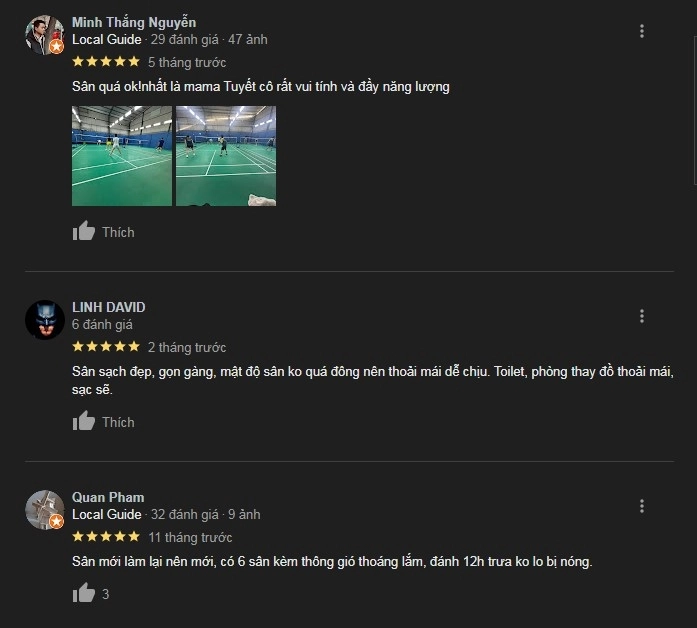Click 'Thích' label under LINH DAVID's review
Image resolution: width=697 pixels, height=628 pixels.
(x=118, y=422)
